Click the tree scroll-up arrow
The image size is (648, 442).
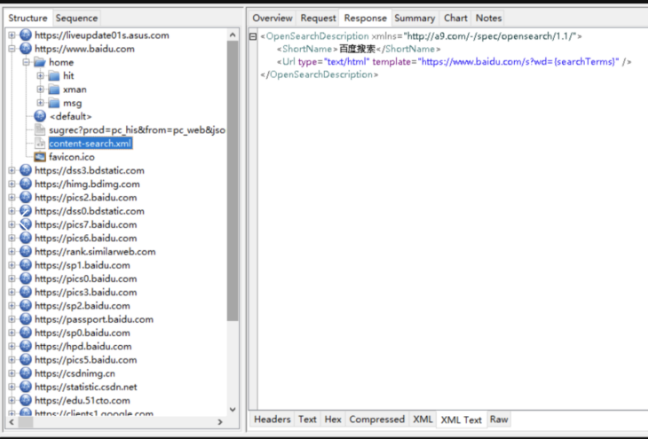pyautogui.click(x=233, y=35)
